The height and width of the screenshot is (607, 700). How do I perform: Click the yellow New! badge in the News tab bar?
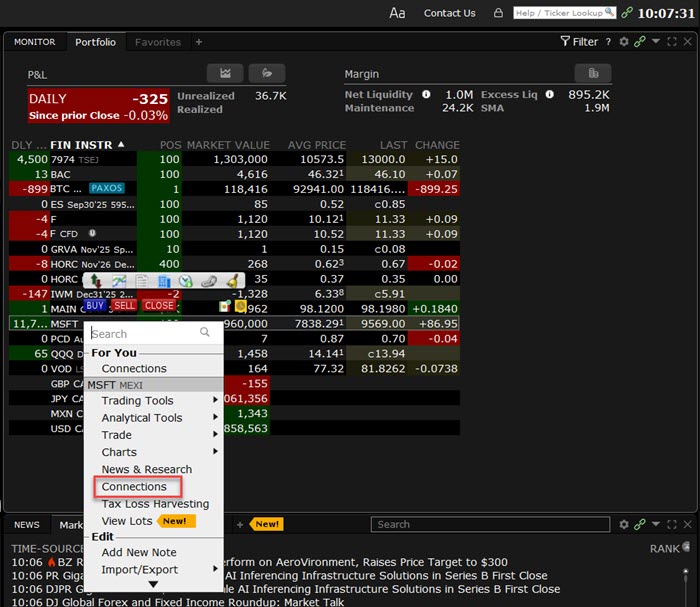coord(267,524)
